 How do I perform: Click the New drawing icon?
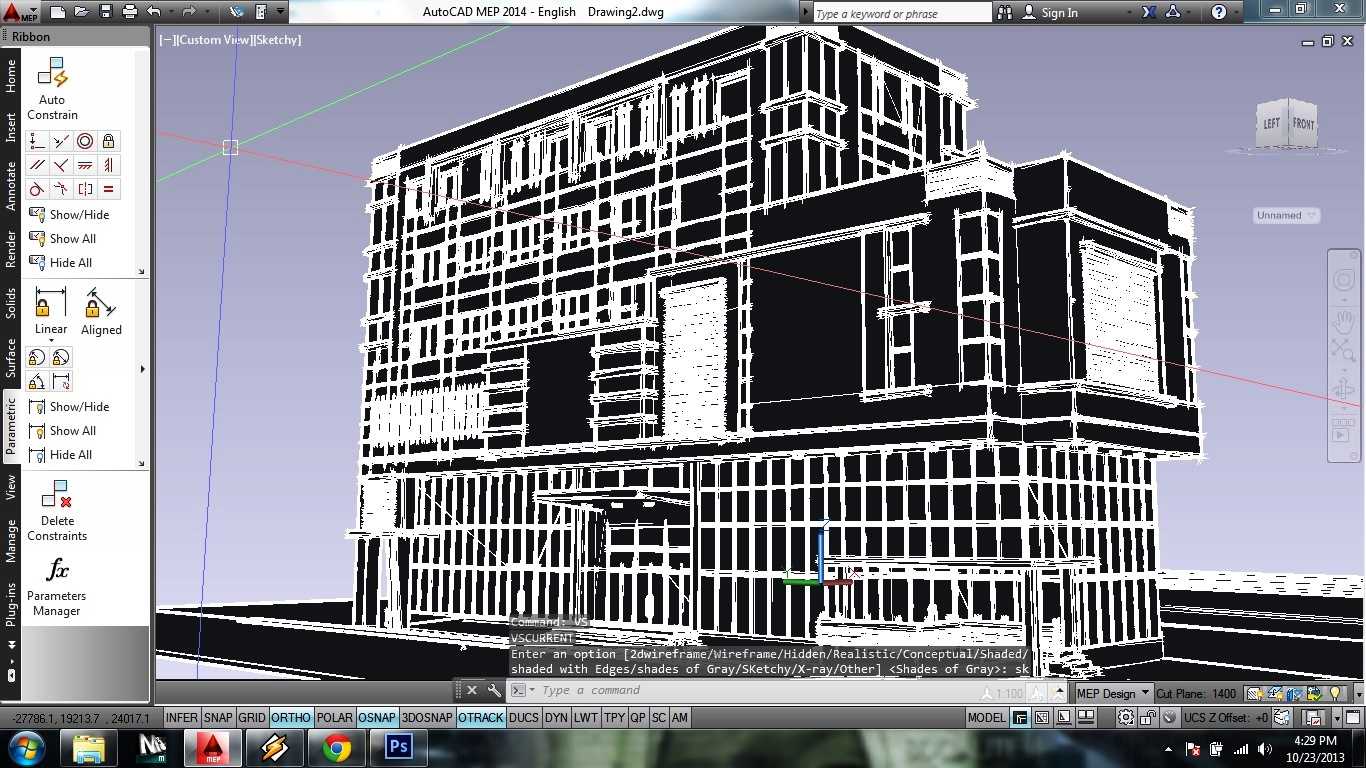(x=57, y=12)
